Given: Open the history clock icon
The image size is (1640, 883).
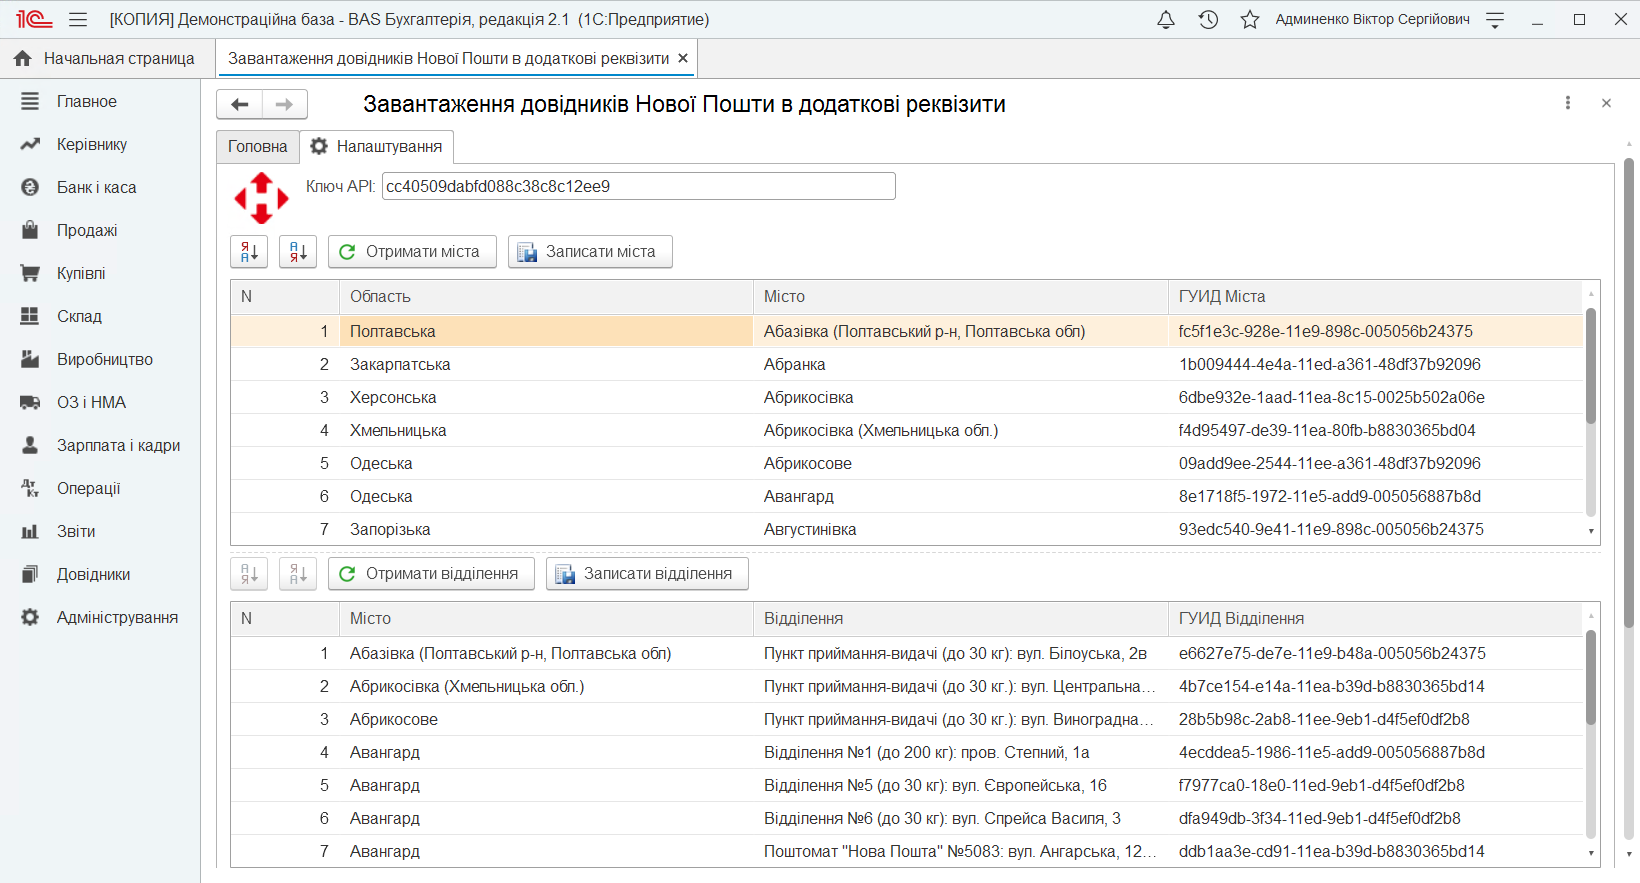Looking at the screenshot, I should pos(1208,19).
